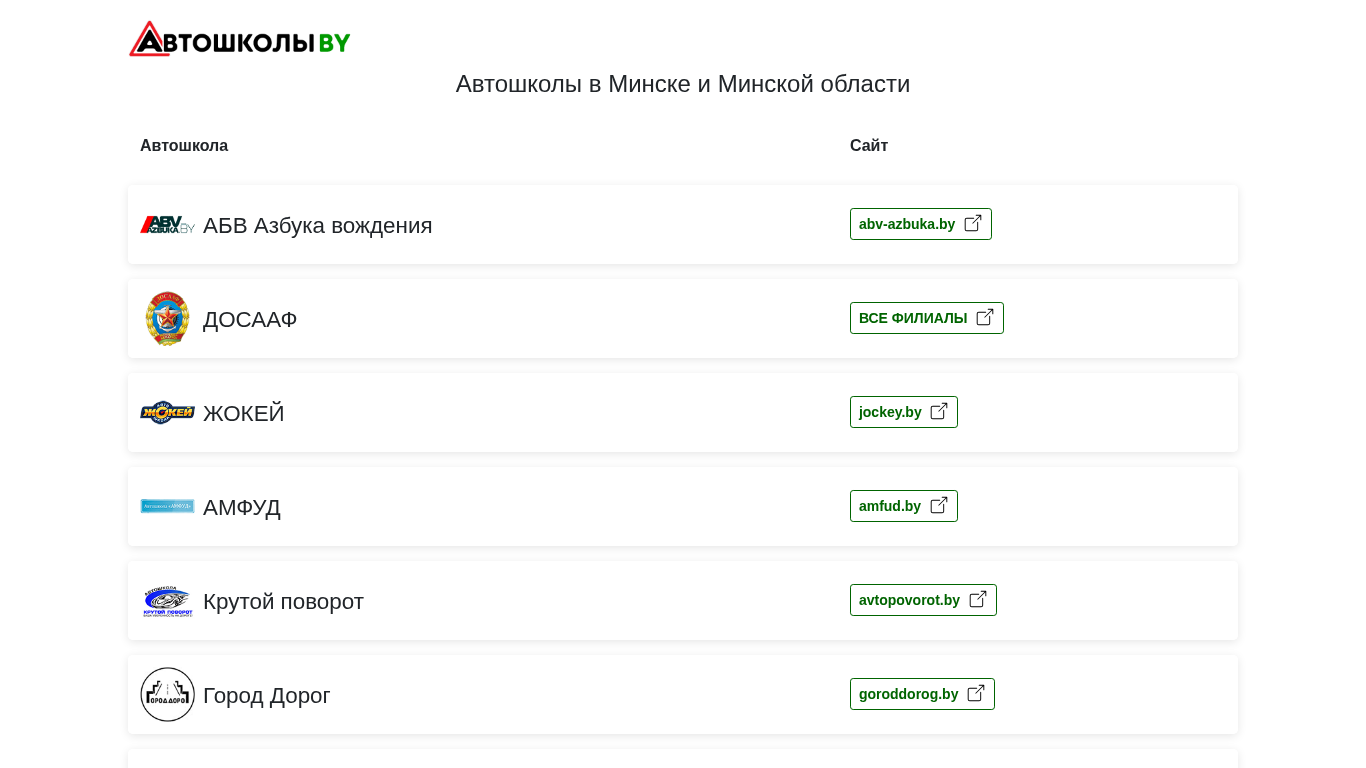Visit the jockey.by website
This screenshot has height=768, width=1366.
pos(890,412)
